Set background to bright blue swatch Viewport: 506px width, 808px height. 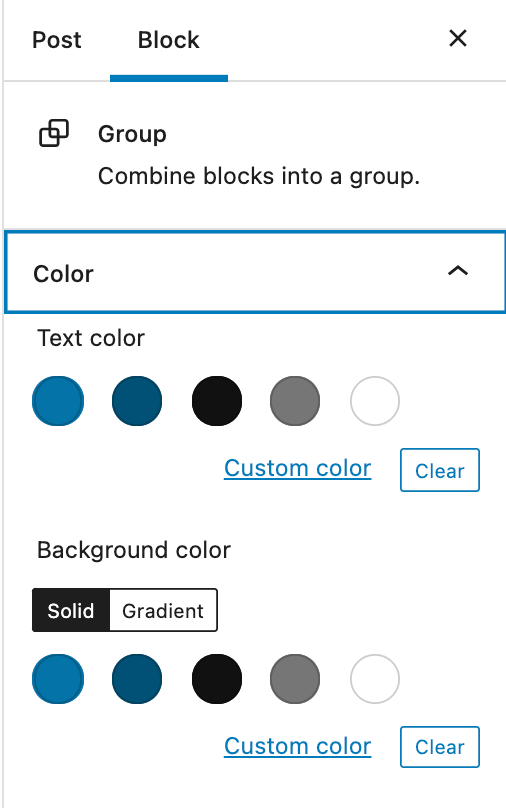pyautogui.click(x=58, y=679)
